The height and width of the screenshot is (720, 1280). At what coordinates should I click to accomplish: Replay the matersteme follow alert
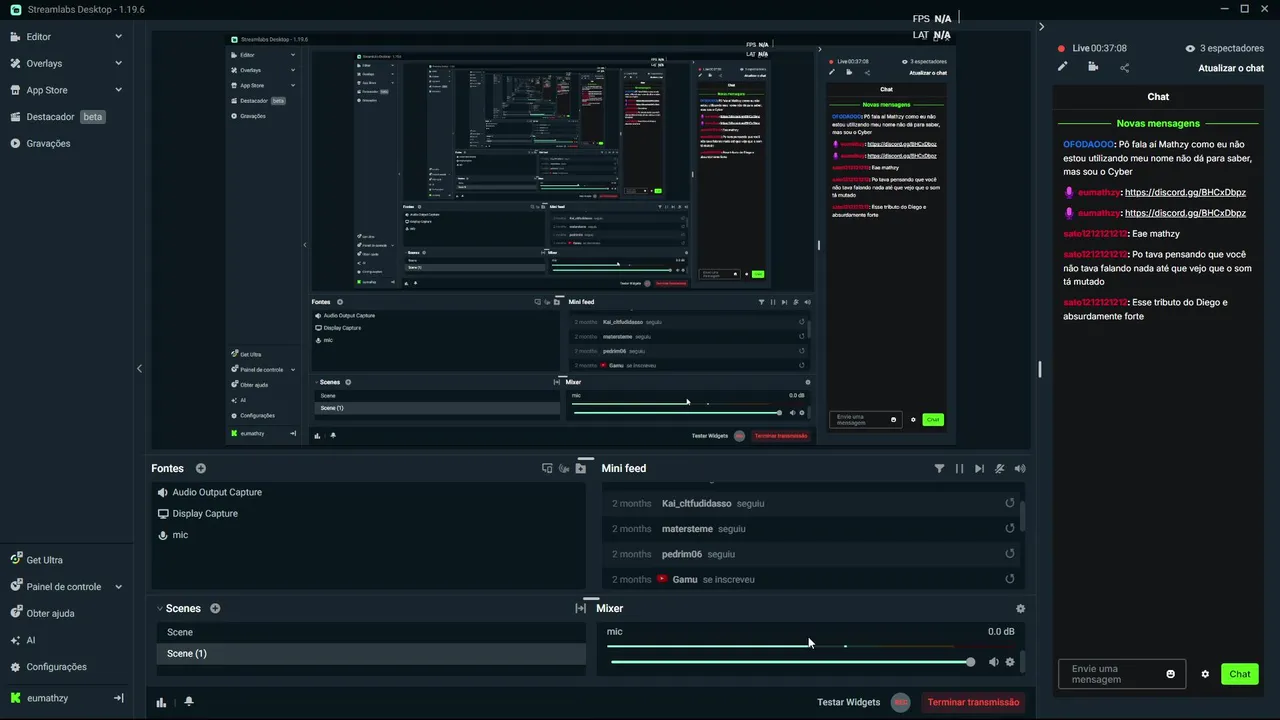[x=1010, y=528]
